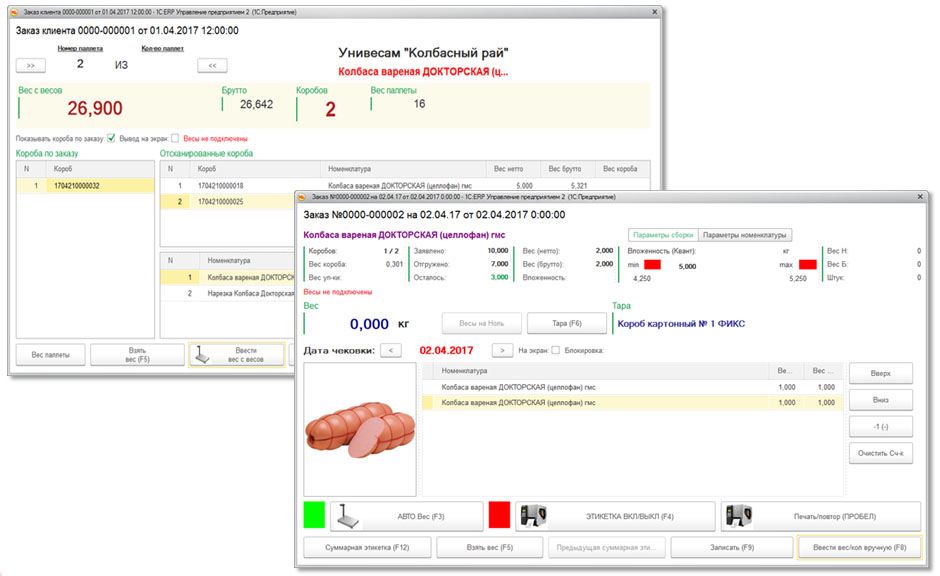Click the printer icon on Печать/повтор (ПРОБЕЛ)
Viewport: 940px width, 576px height.
tap(738, 516)
